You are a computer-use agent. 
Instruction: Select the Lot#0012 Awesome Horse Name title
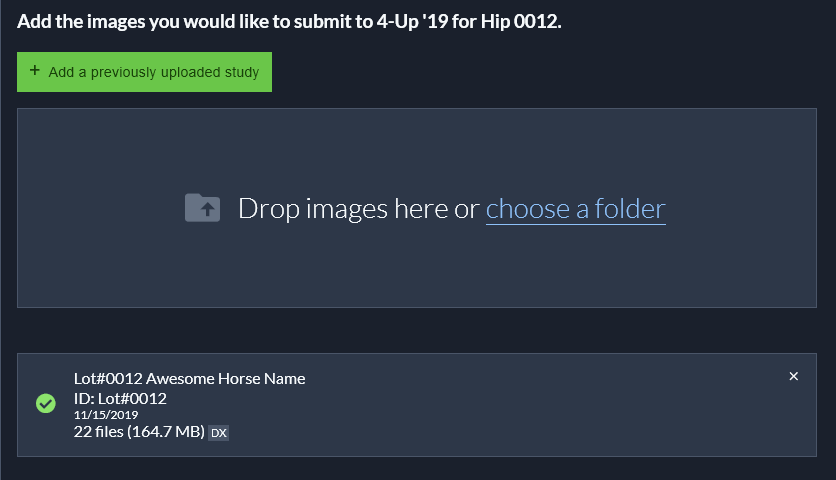tap(189, 378)
